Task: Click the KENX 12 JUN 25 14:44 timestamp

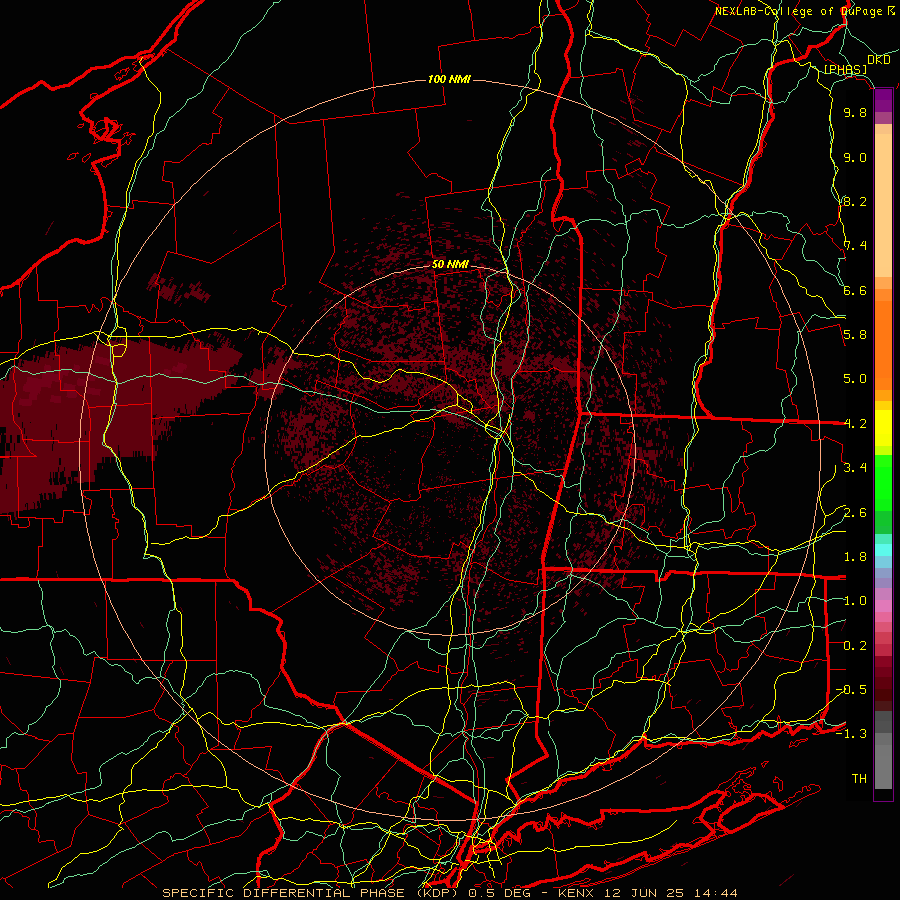Action: [x=647, y=893]
